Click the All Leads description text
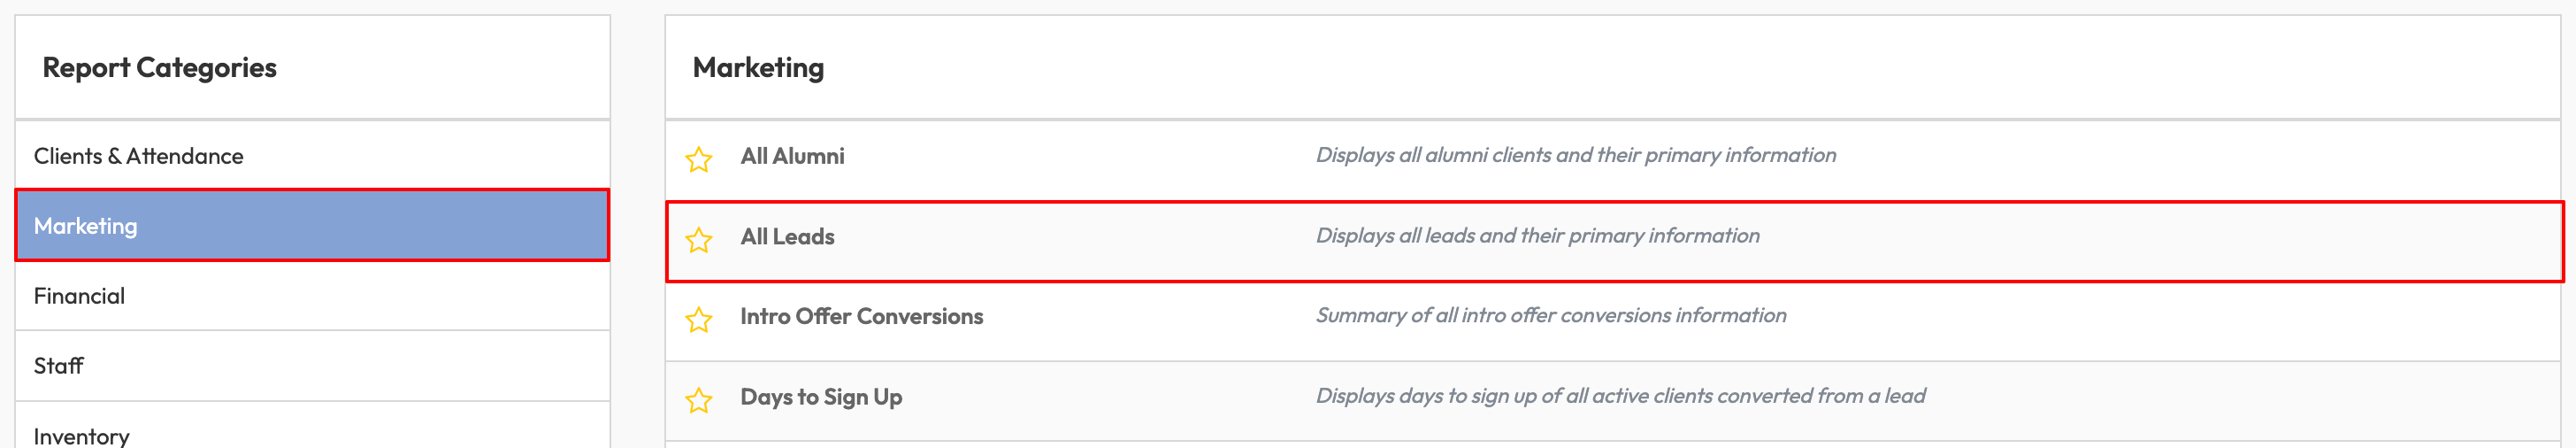Image resolution: width=2576 pixels, height=448 pixels. point(1537,236)
